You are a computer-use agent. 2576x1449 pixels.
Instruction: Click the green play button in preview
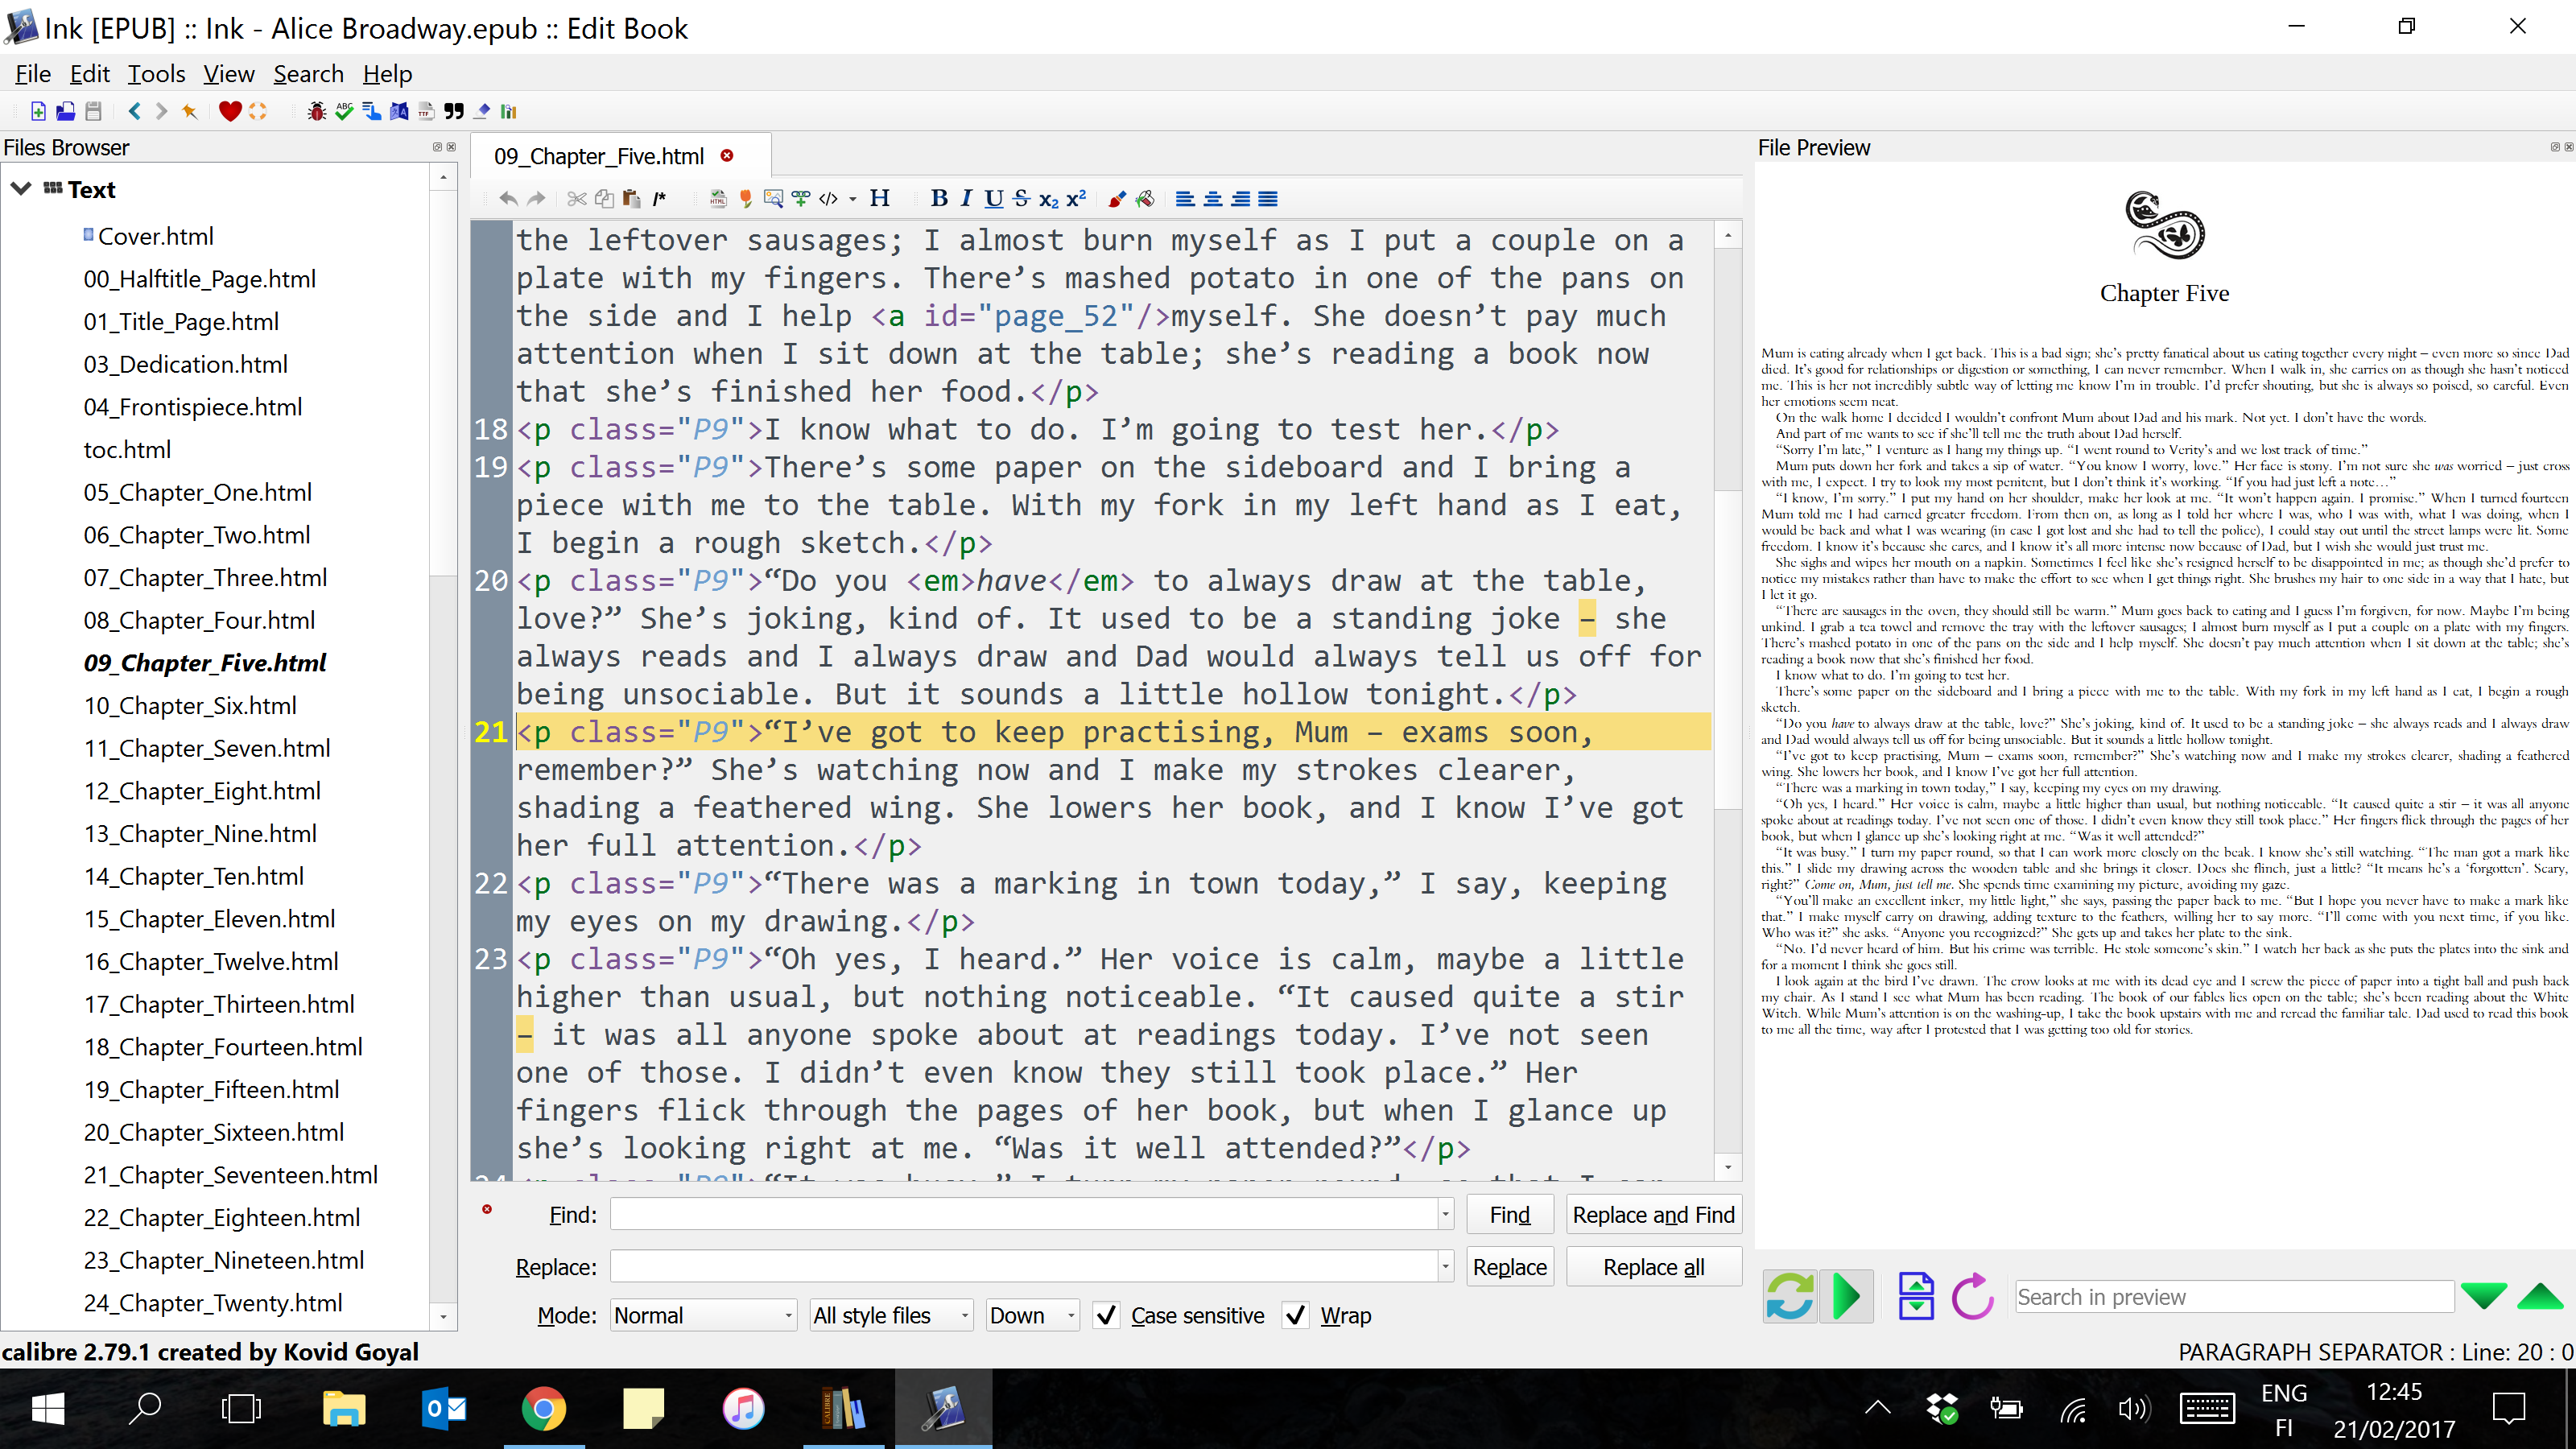[x=1846, y=1297]
